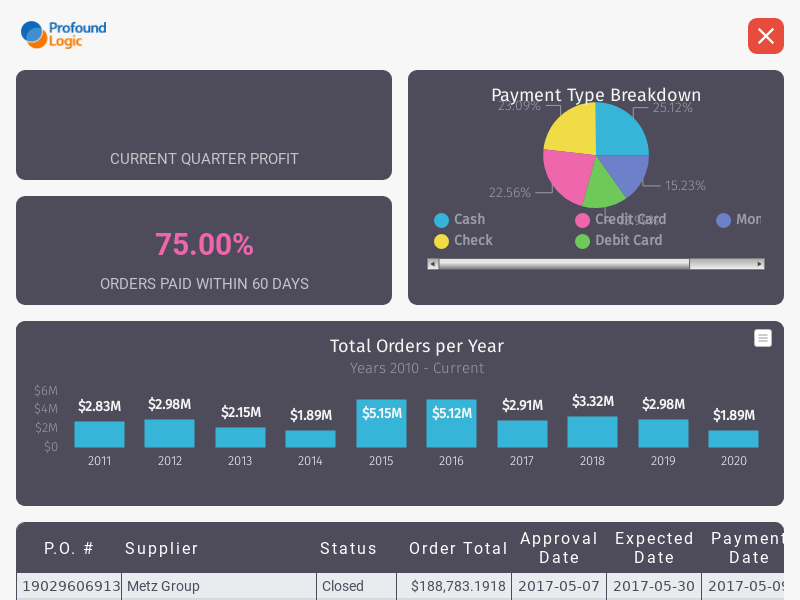The height and width of the screenshot is (600, 800).
Task: Select the blue Cash legend marker
Action: [x=444, y=219]
